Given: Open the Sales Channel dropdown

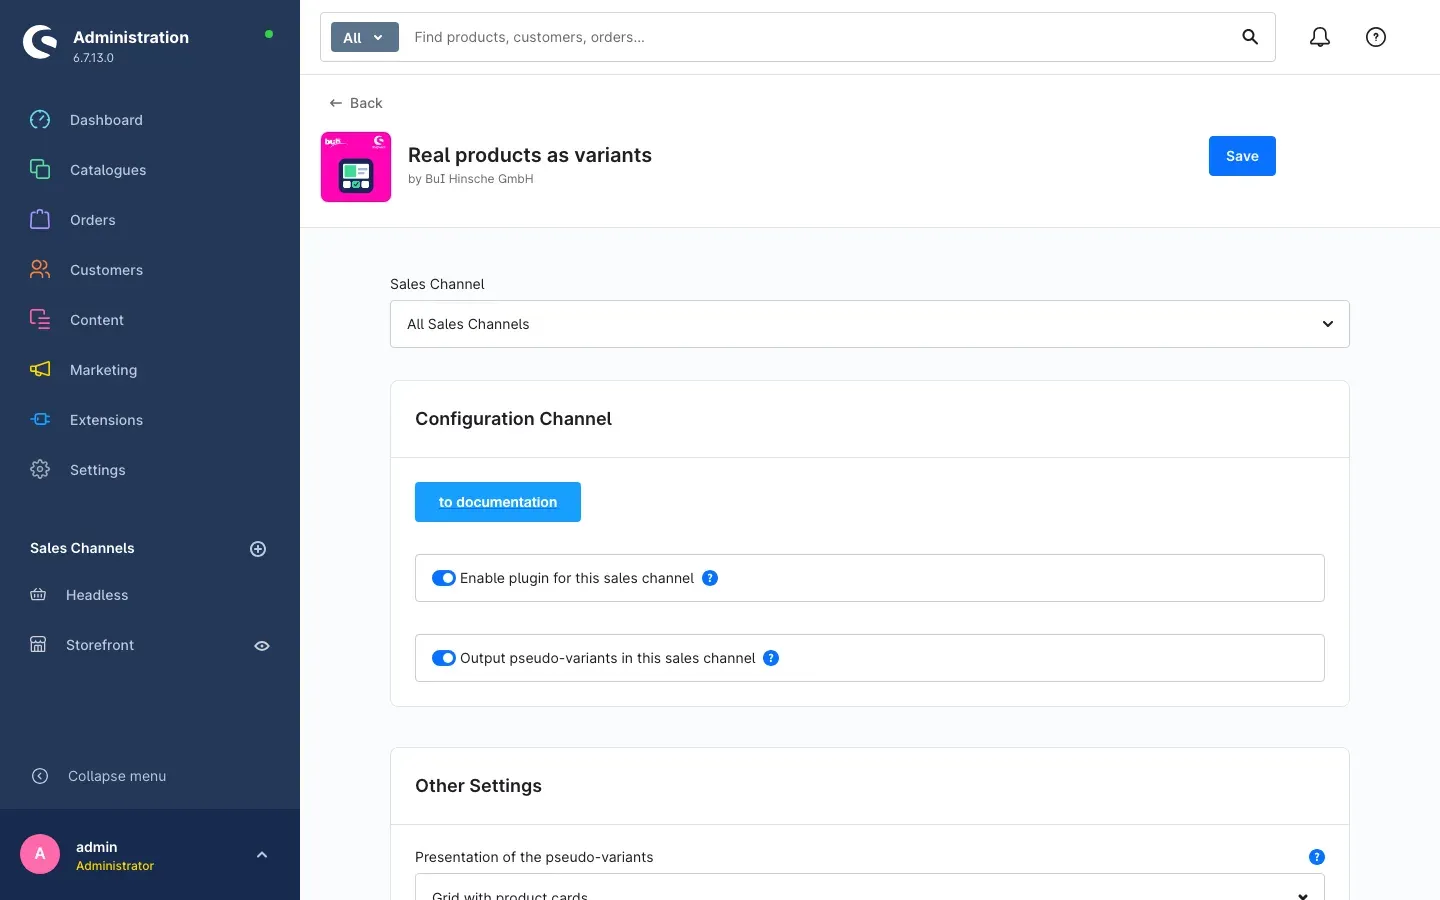Looking at the screenshot, I should click(870, 324).
